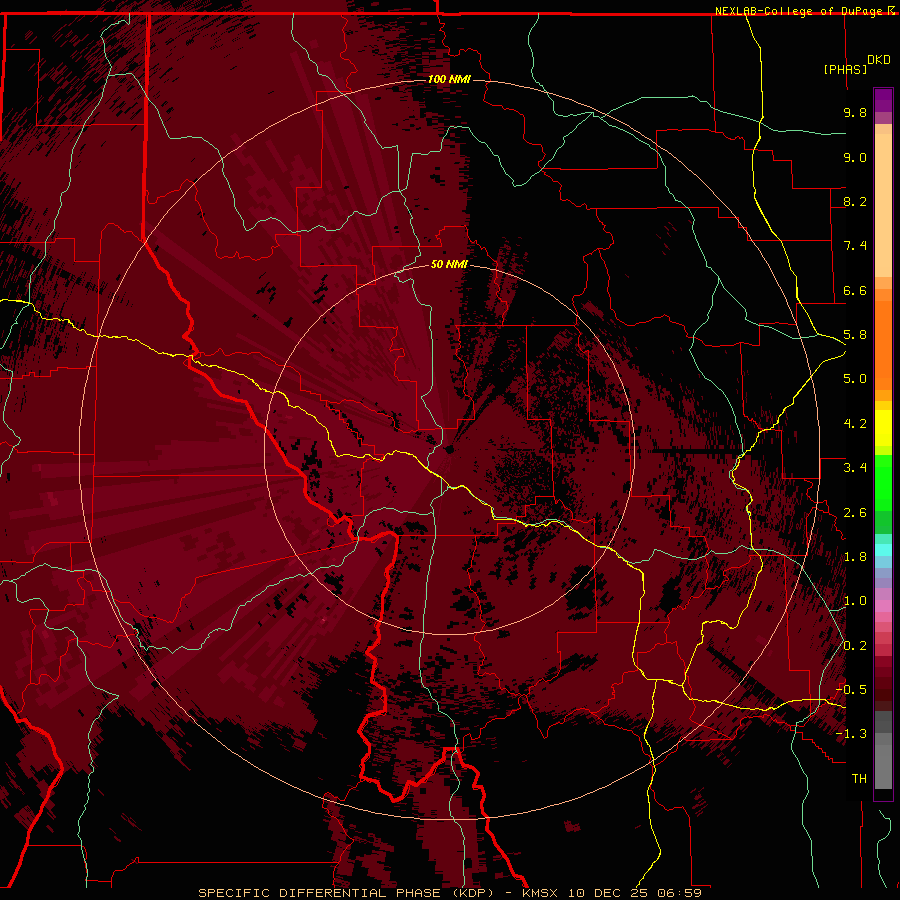Click the green segment of the color bar
900x900 pixels.
point(883,488)
